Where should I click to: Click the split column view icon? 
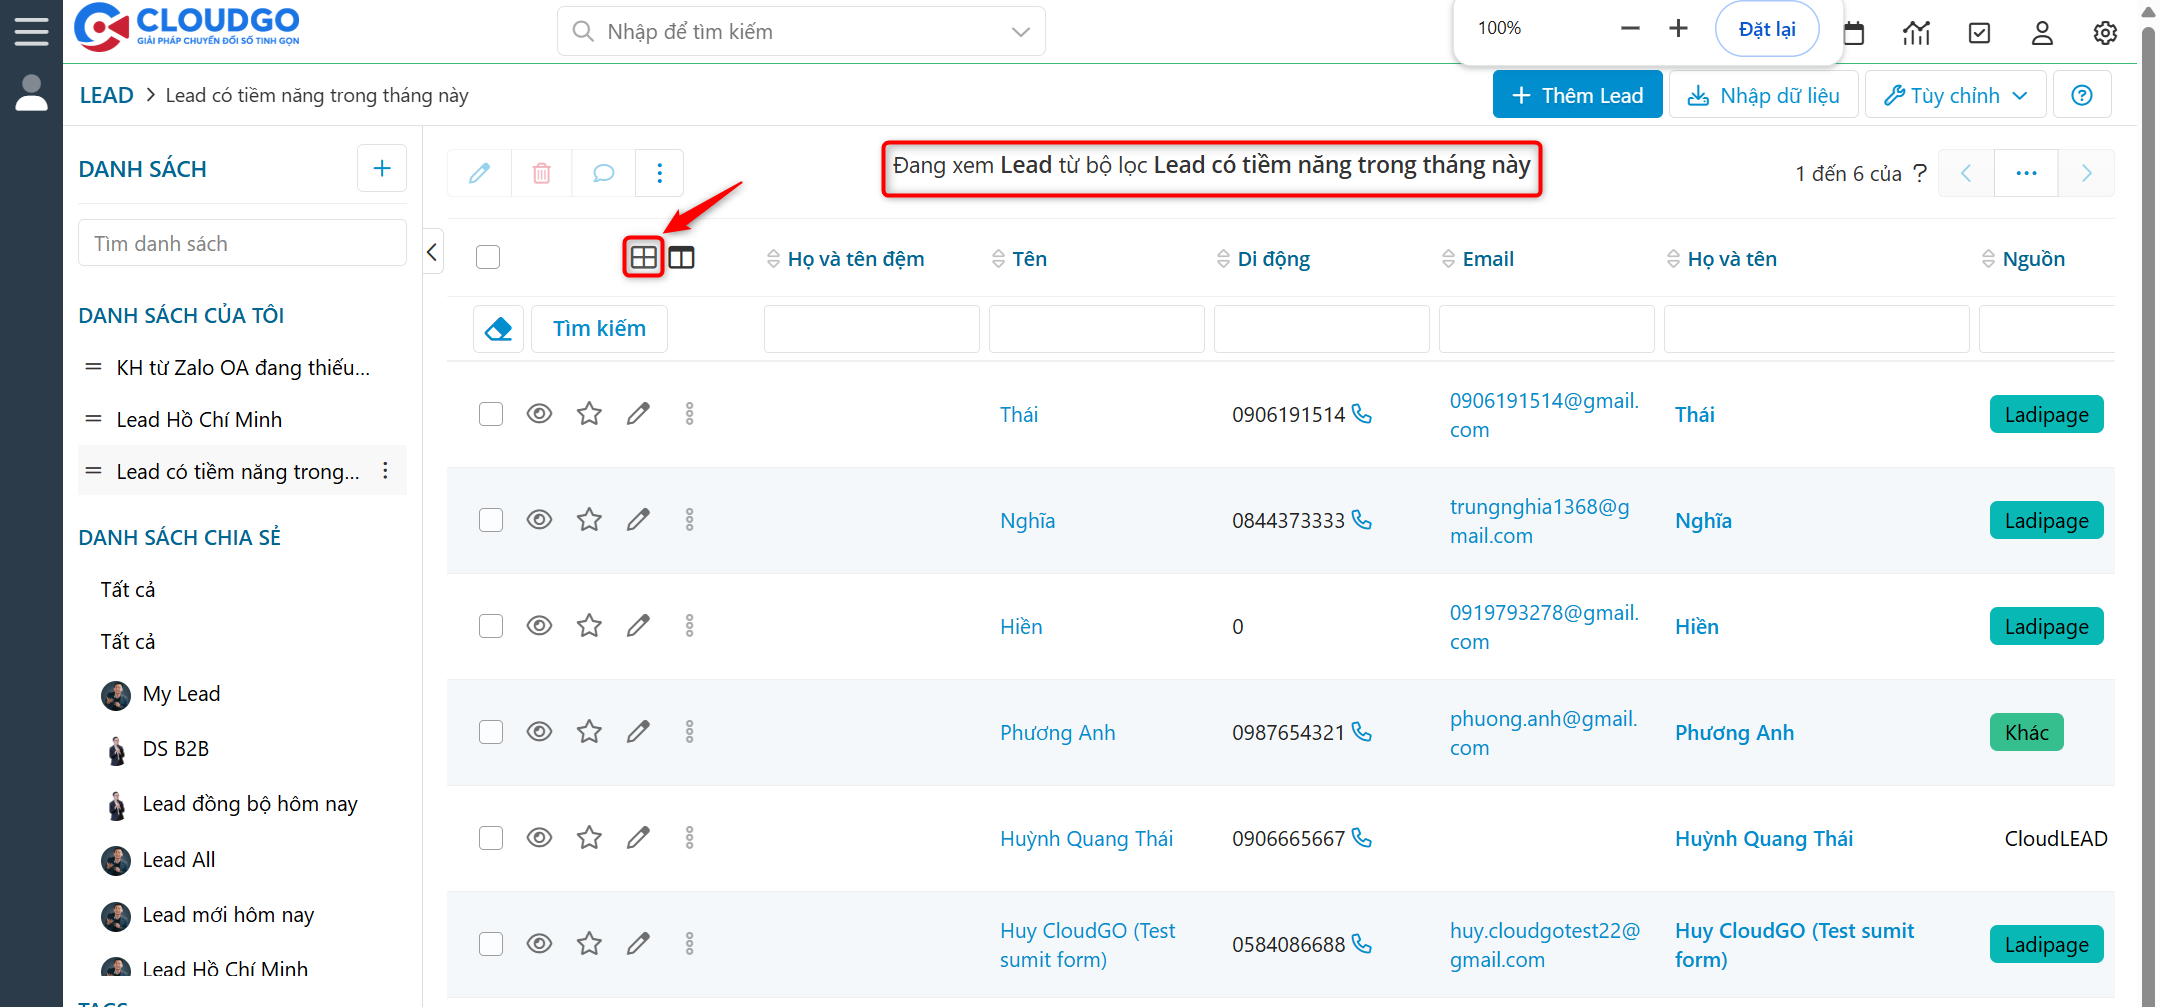(682, 258)
